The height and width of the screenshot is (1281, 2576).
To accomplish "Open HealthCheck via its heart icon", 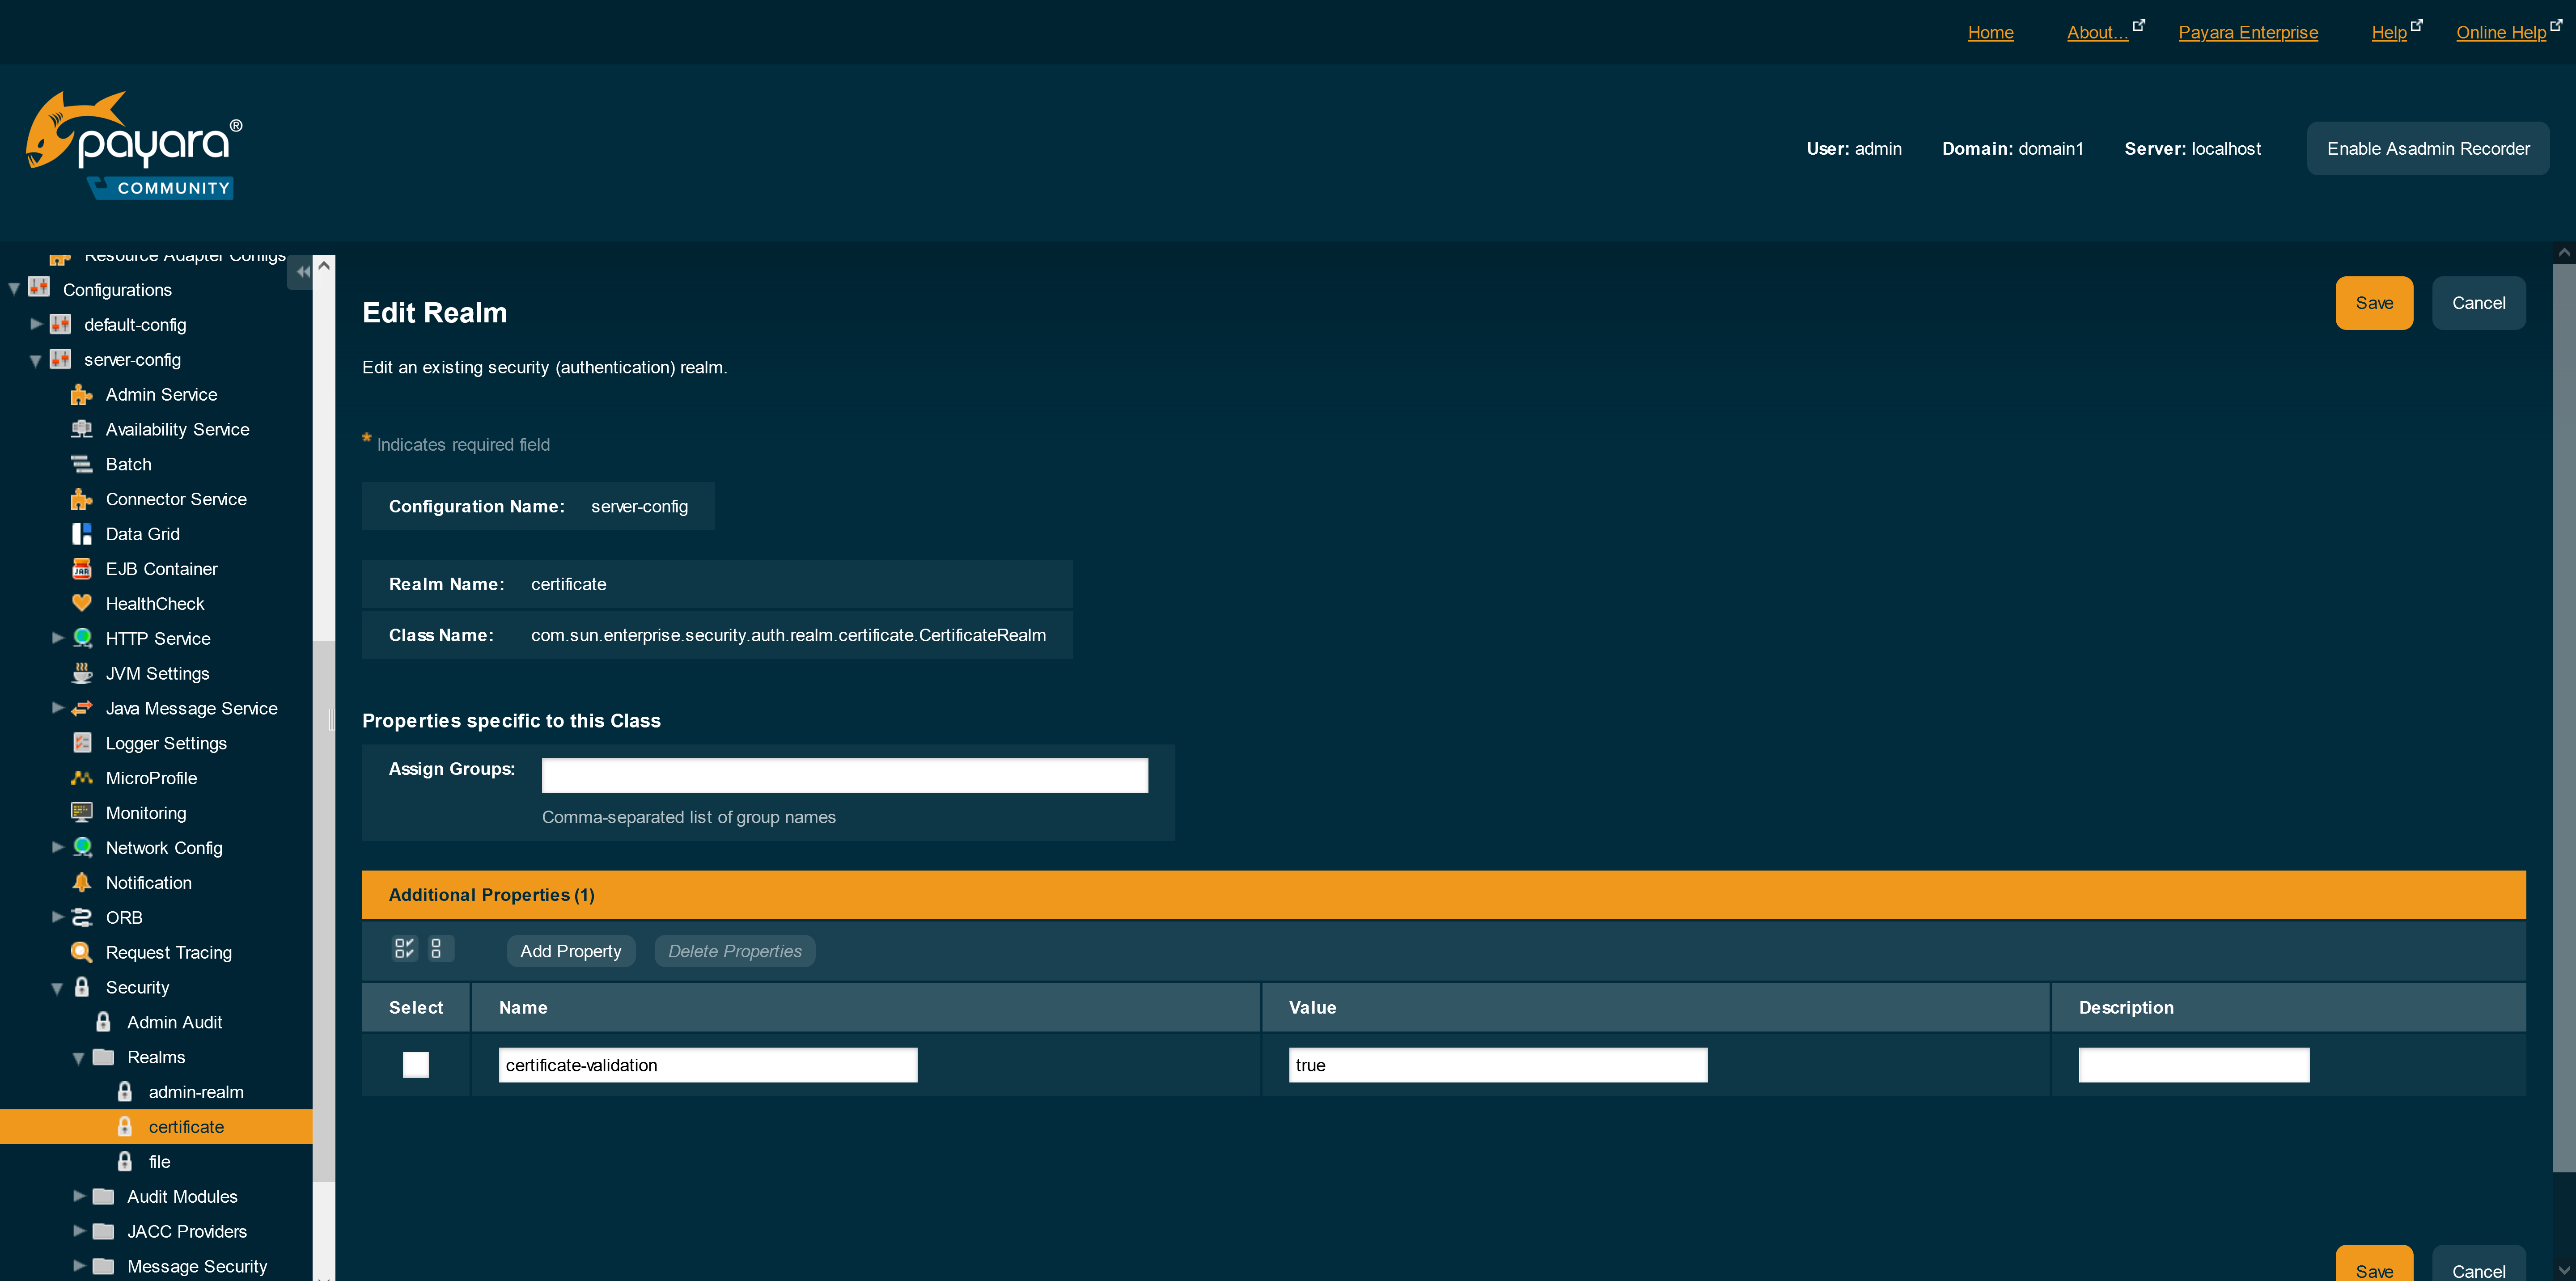I will click(x=81, y=603).
